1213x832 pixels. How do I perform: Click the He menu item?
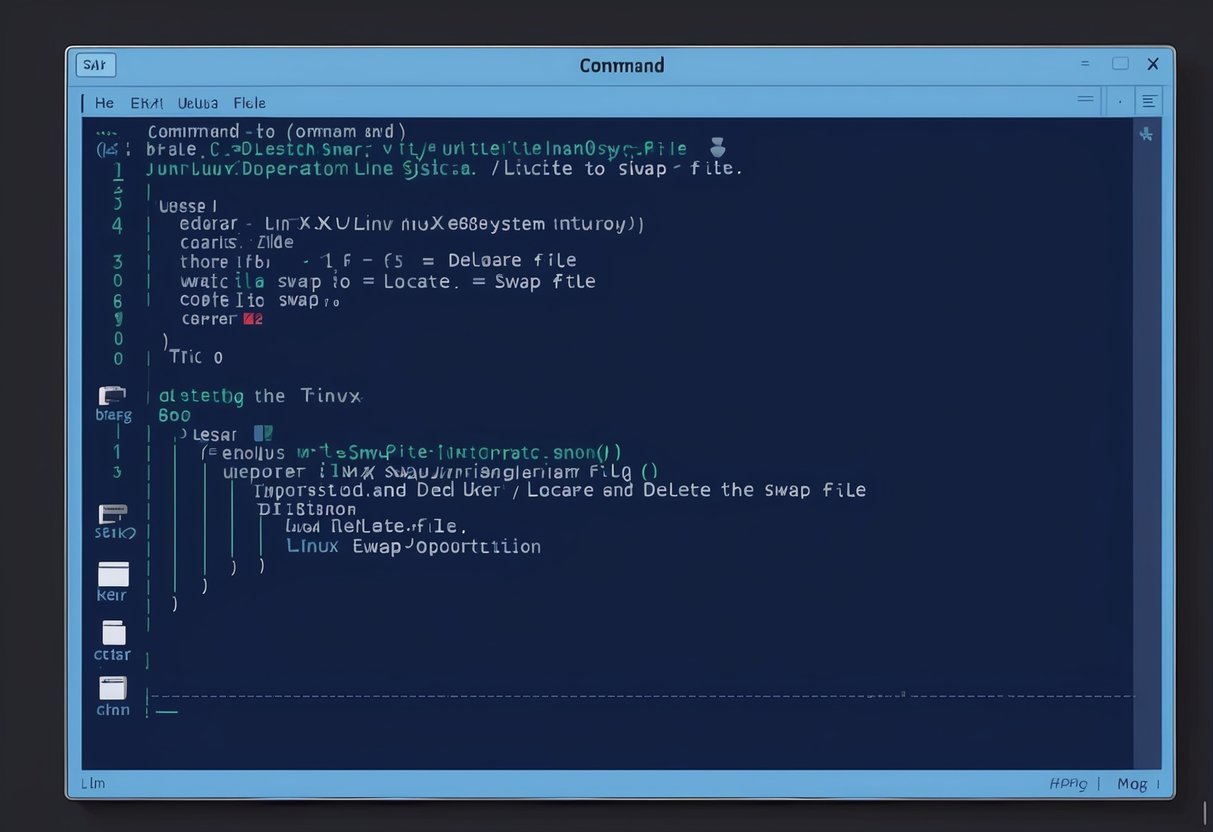[x=104, y=102]
